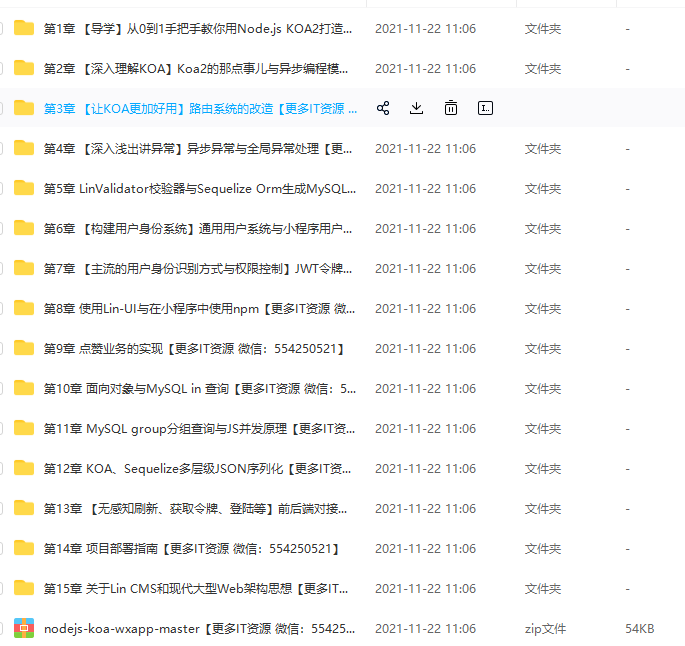Click the folder icon of 第15章 关于Lin CMS

[24, 588]
